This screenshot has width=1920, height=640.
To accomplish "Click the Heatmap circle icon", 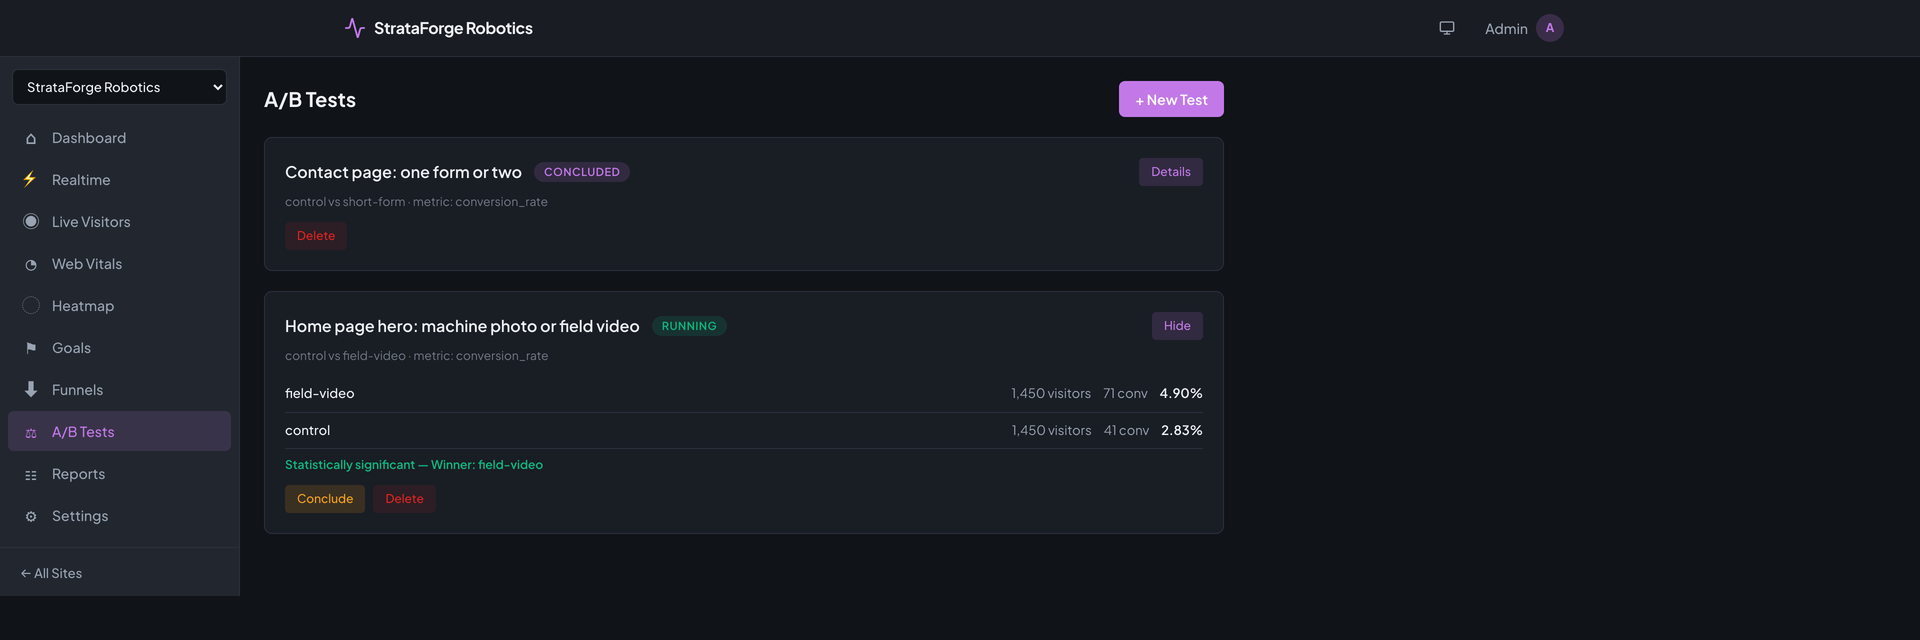I will [x=31, y=306].
